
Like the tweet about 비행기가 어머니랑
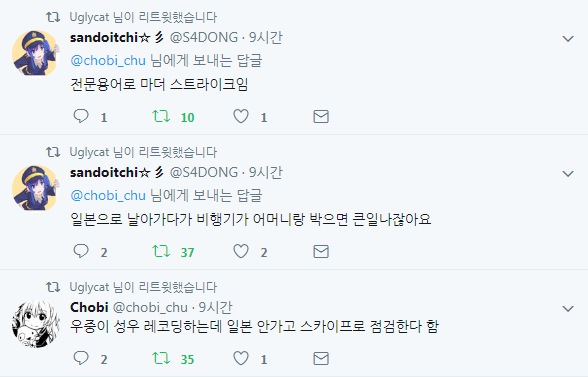coord(241,251)
